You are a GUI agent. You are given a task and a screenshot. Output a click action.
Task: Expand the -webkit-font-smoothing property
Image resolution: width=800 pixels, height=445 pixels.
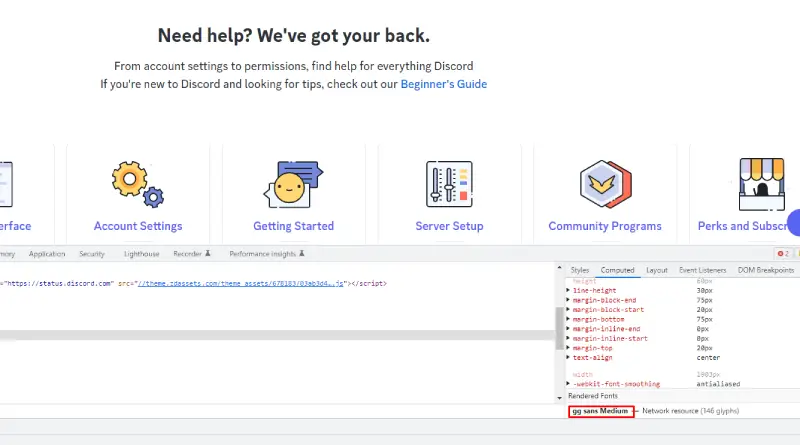(568, 384)
